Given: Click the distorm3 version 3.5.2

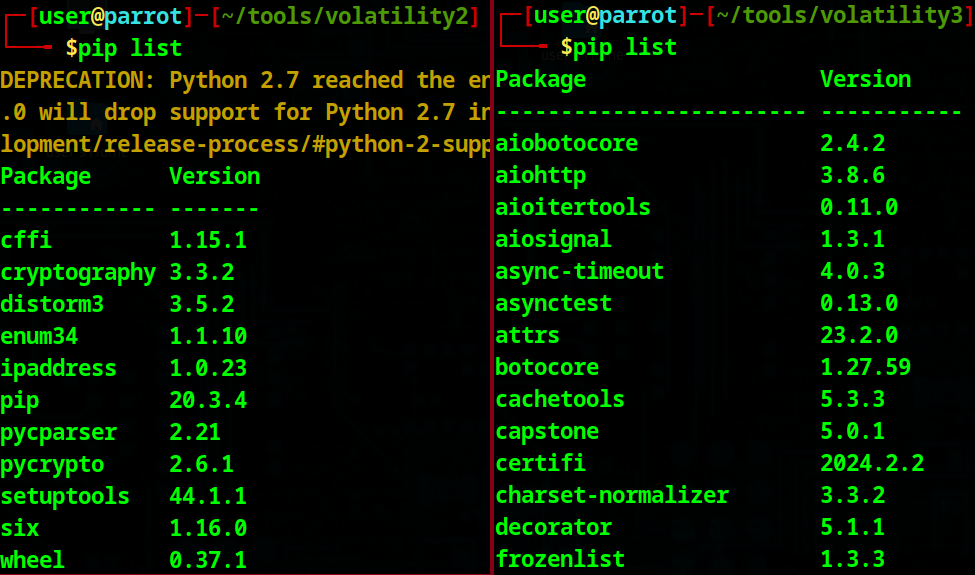Looking at the screenshot, I should tap(202, 304).
